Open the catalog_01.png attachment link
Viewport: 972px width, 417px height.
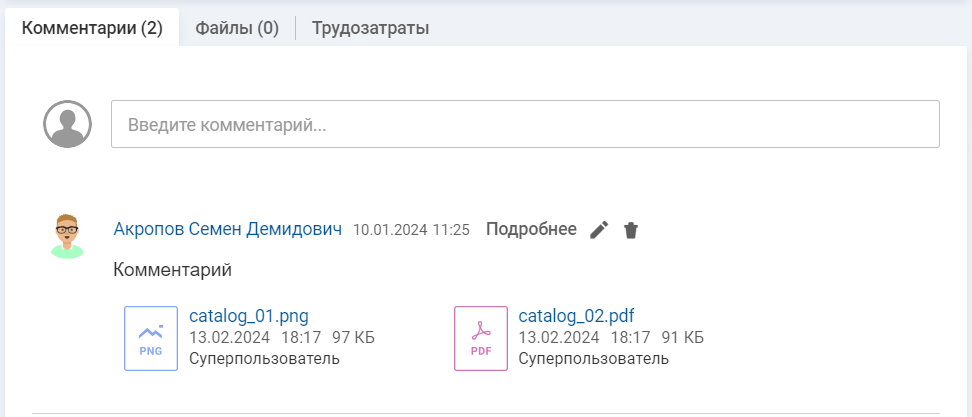(249, 317)
